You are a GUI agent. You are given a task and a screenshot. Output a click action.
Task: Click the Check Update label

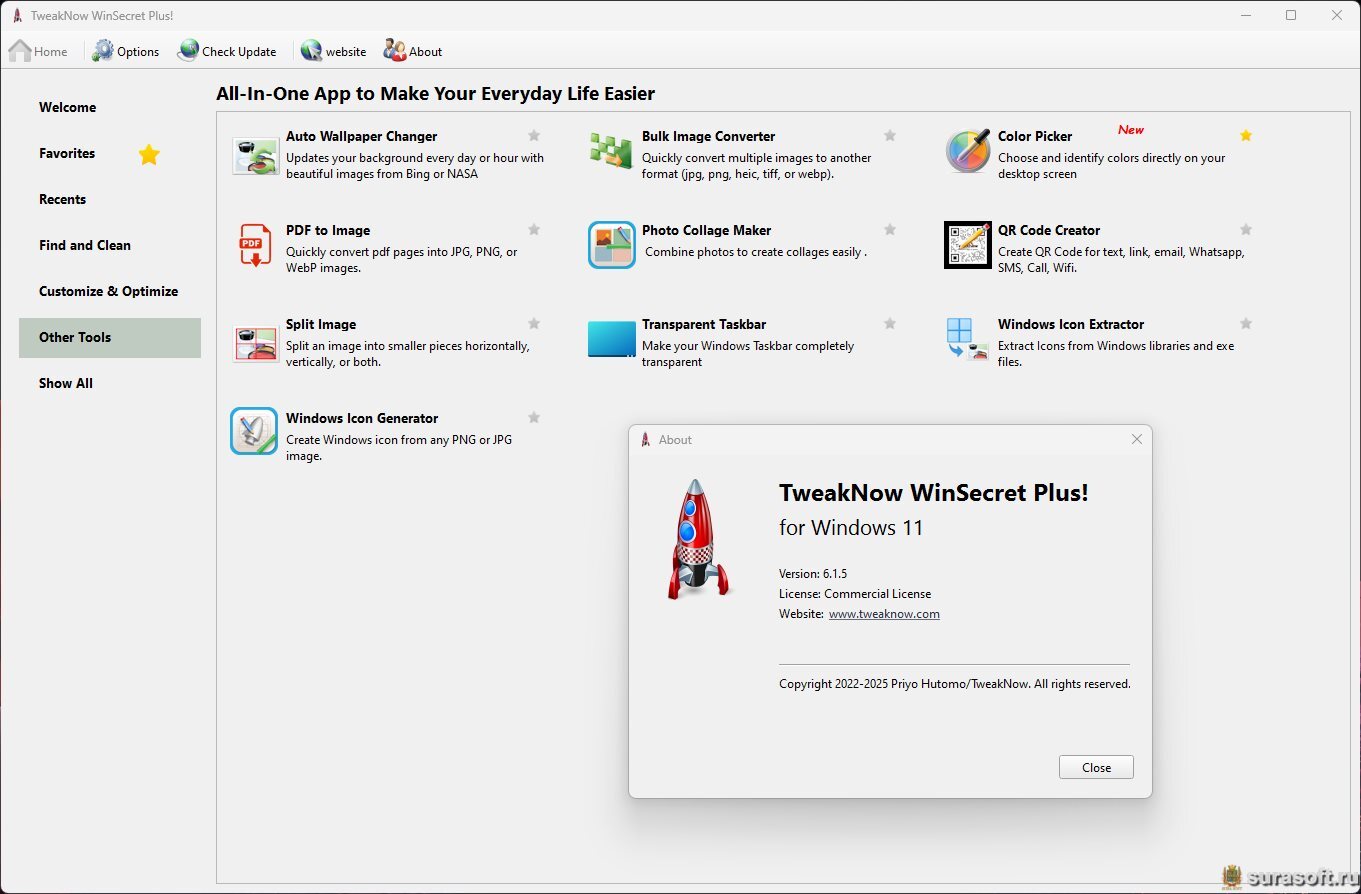(239, 52)
